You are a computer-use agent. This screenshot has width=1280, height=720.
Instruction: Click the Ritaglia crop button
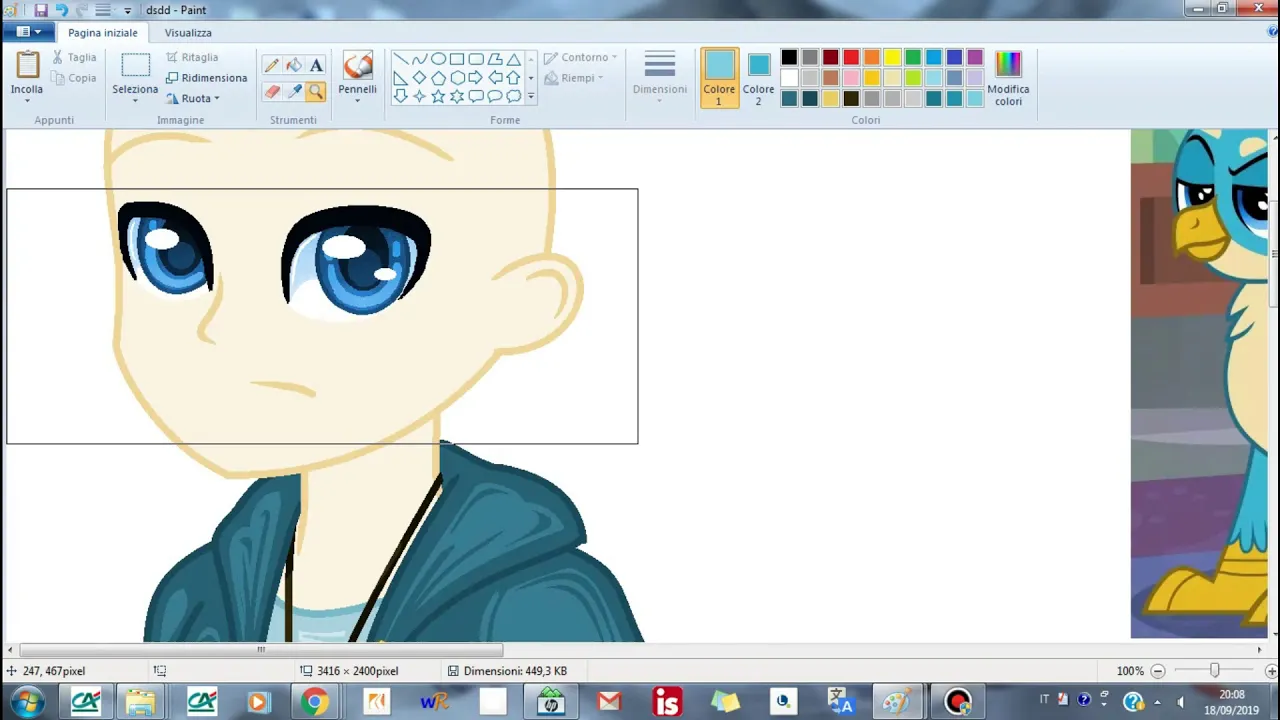click(192, 57)
